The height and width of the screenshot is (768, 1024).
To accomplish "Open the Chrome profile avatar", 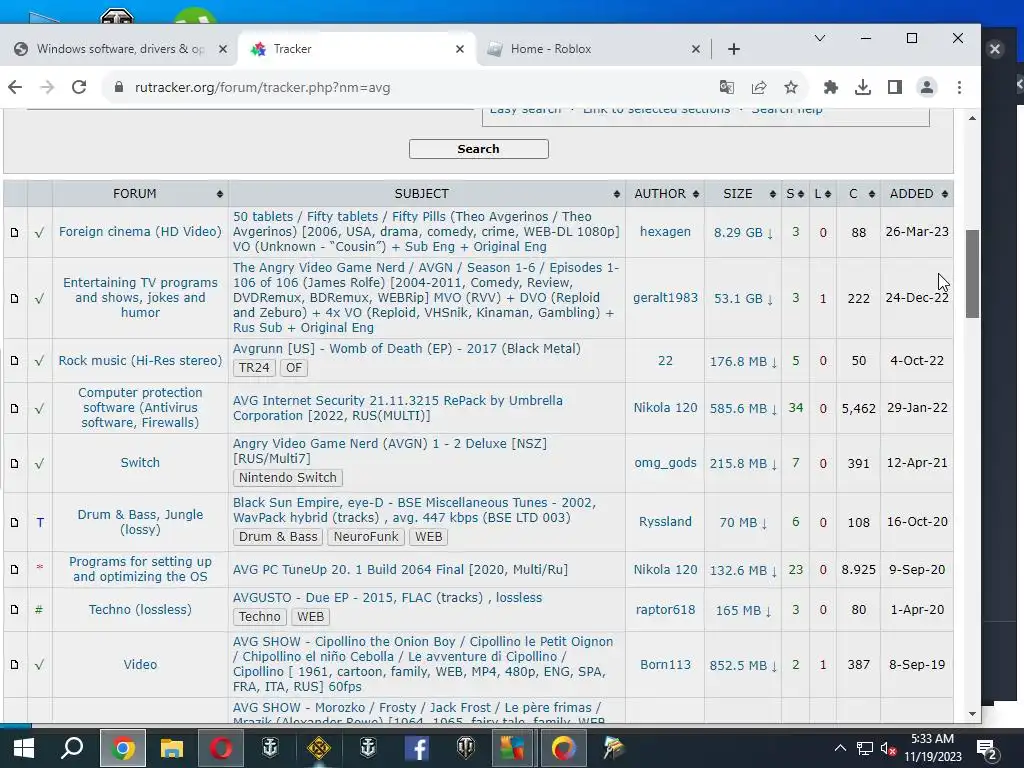I will 927,87.
